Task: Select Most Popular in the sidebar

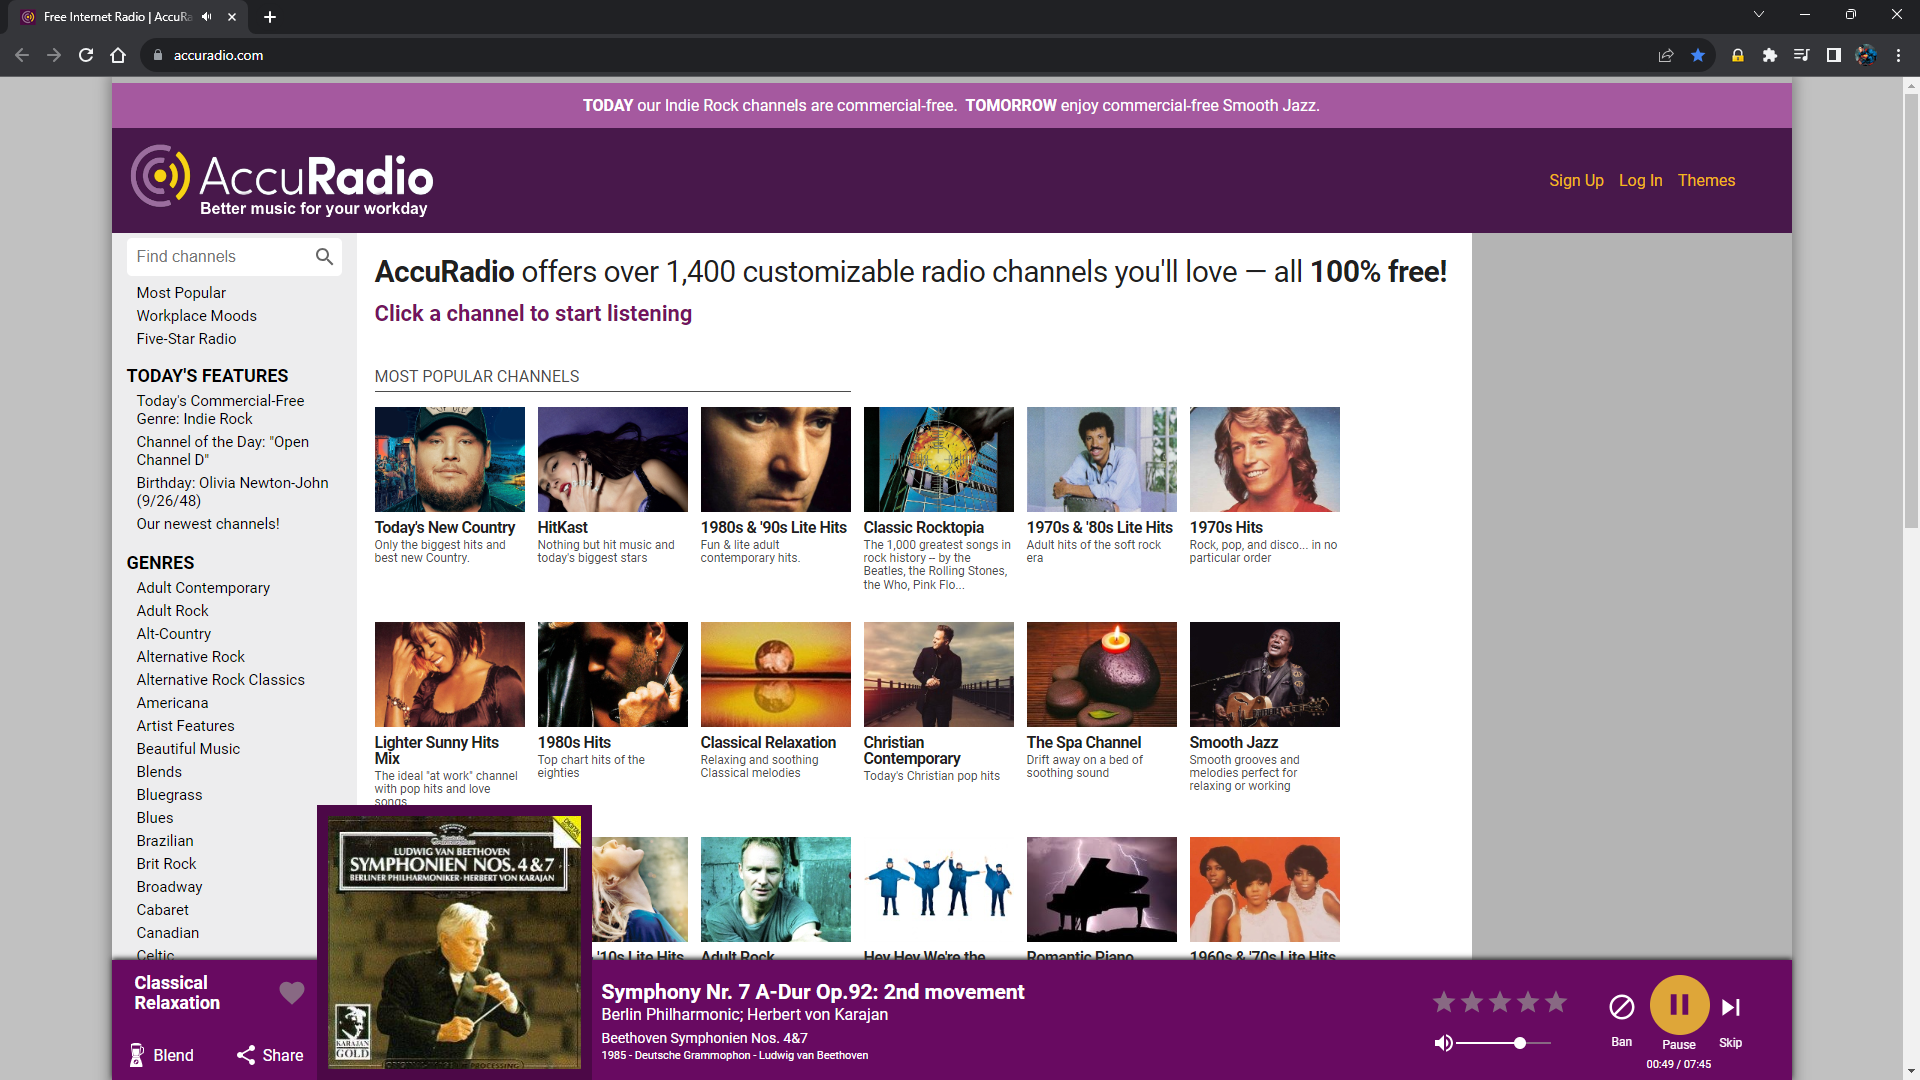Action: [181, 293]
